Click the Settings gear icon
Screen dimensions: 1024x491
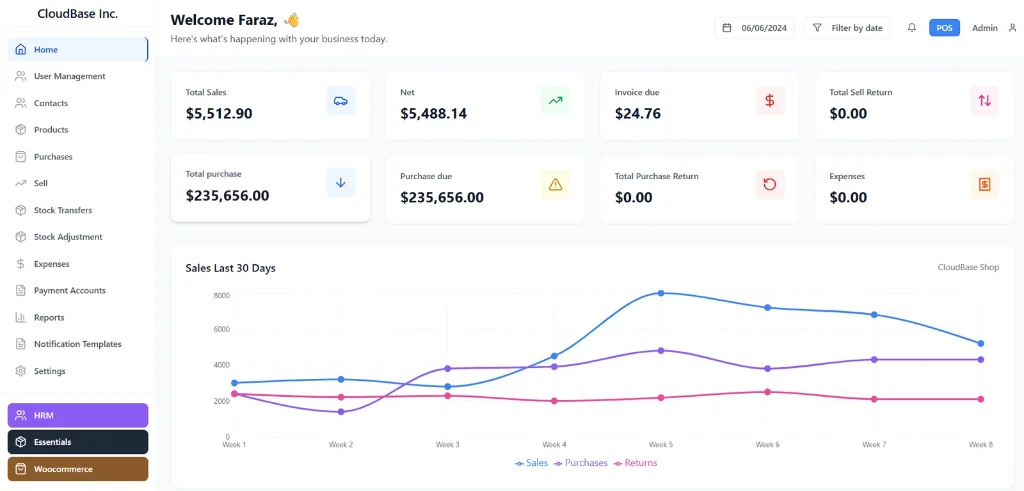coord(21,371)
